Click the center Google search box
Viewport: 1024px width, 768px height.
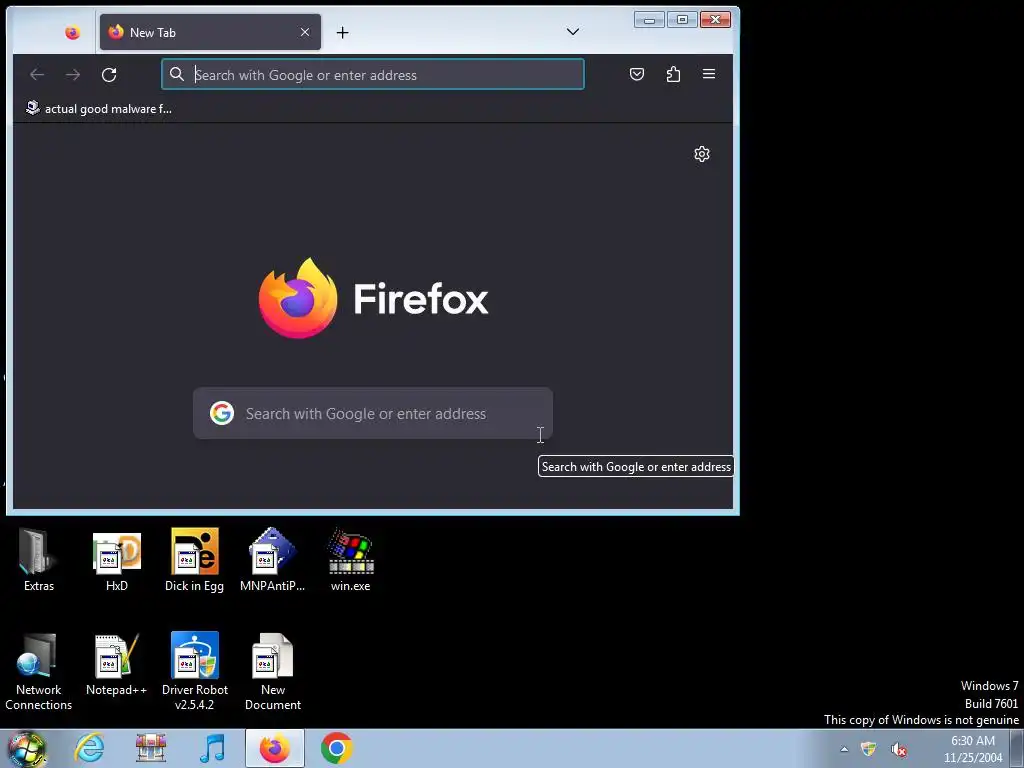click(x=373, y=413)
